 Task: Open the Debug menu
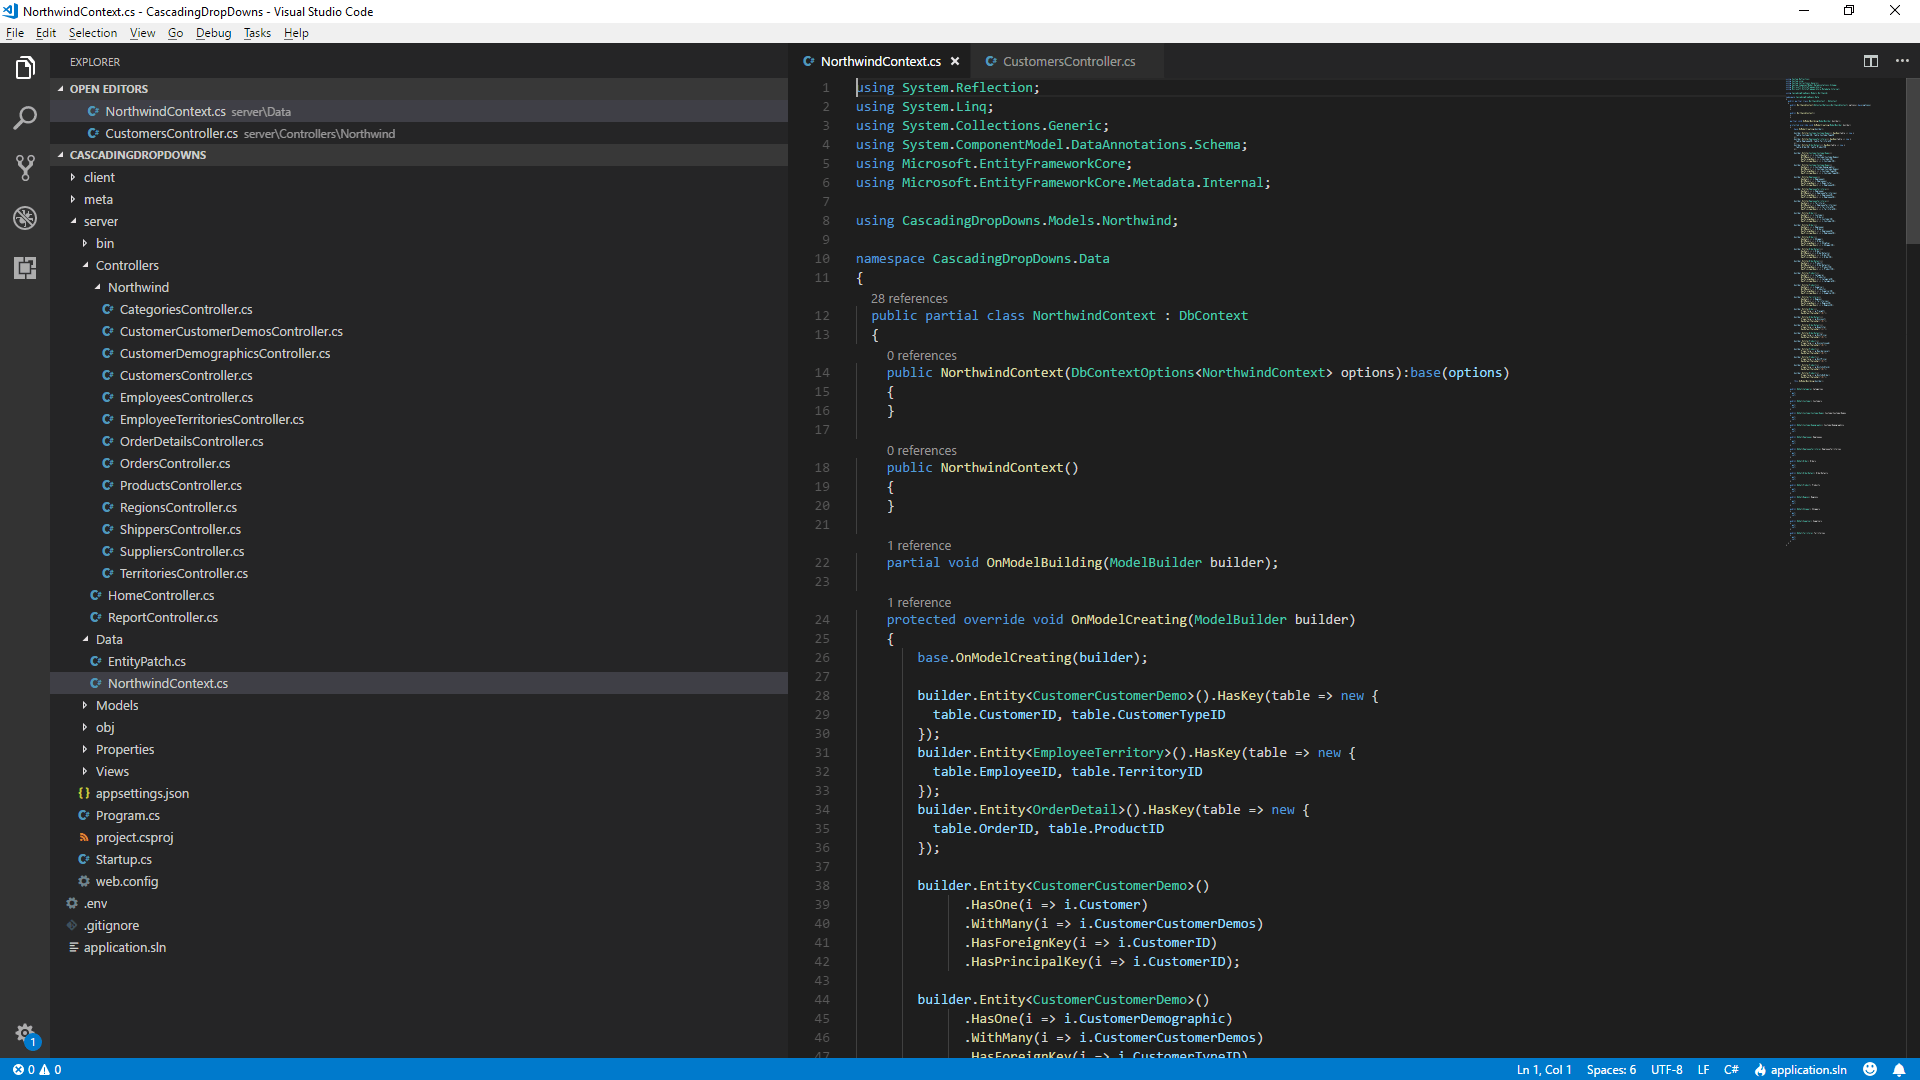tap(213, 33)
